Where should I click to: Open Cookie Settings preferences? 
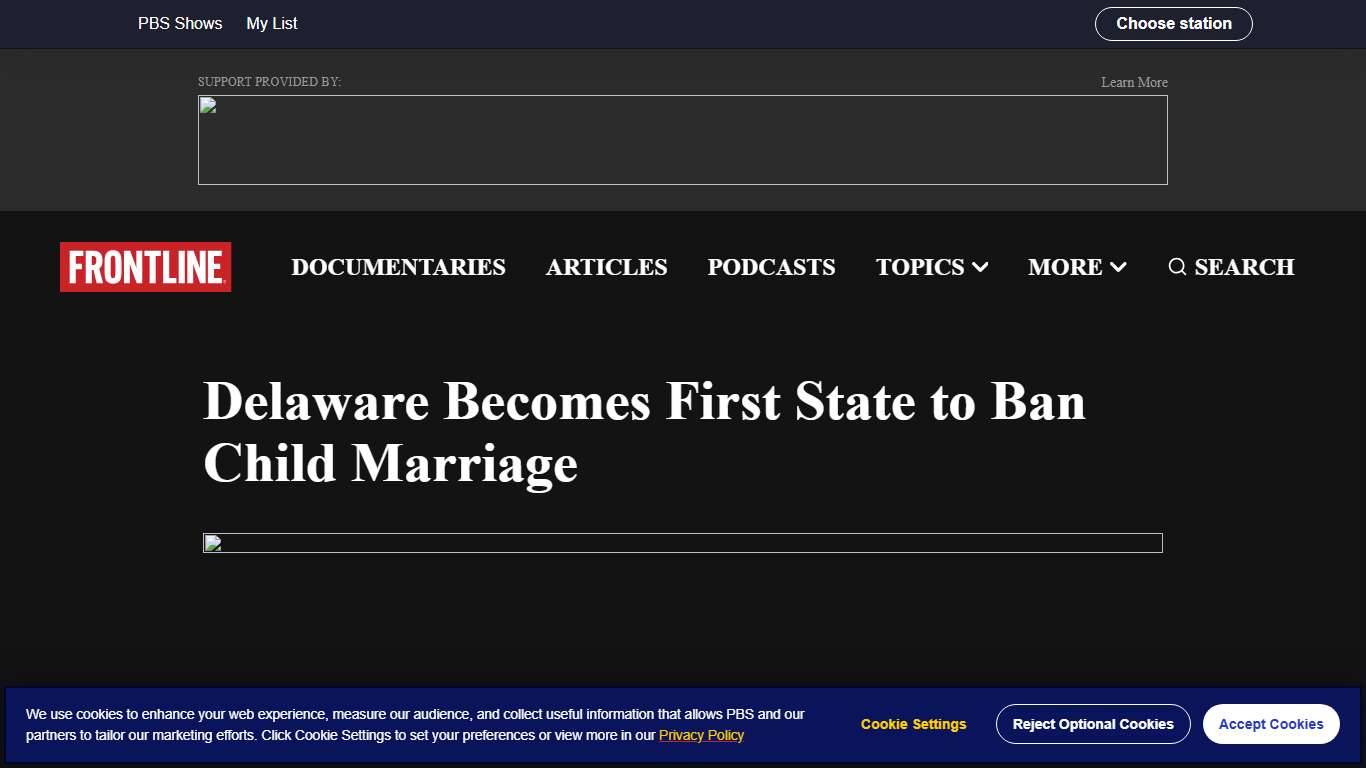coord(913,723)
